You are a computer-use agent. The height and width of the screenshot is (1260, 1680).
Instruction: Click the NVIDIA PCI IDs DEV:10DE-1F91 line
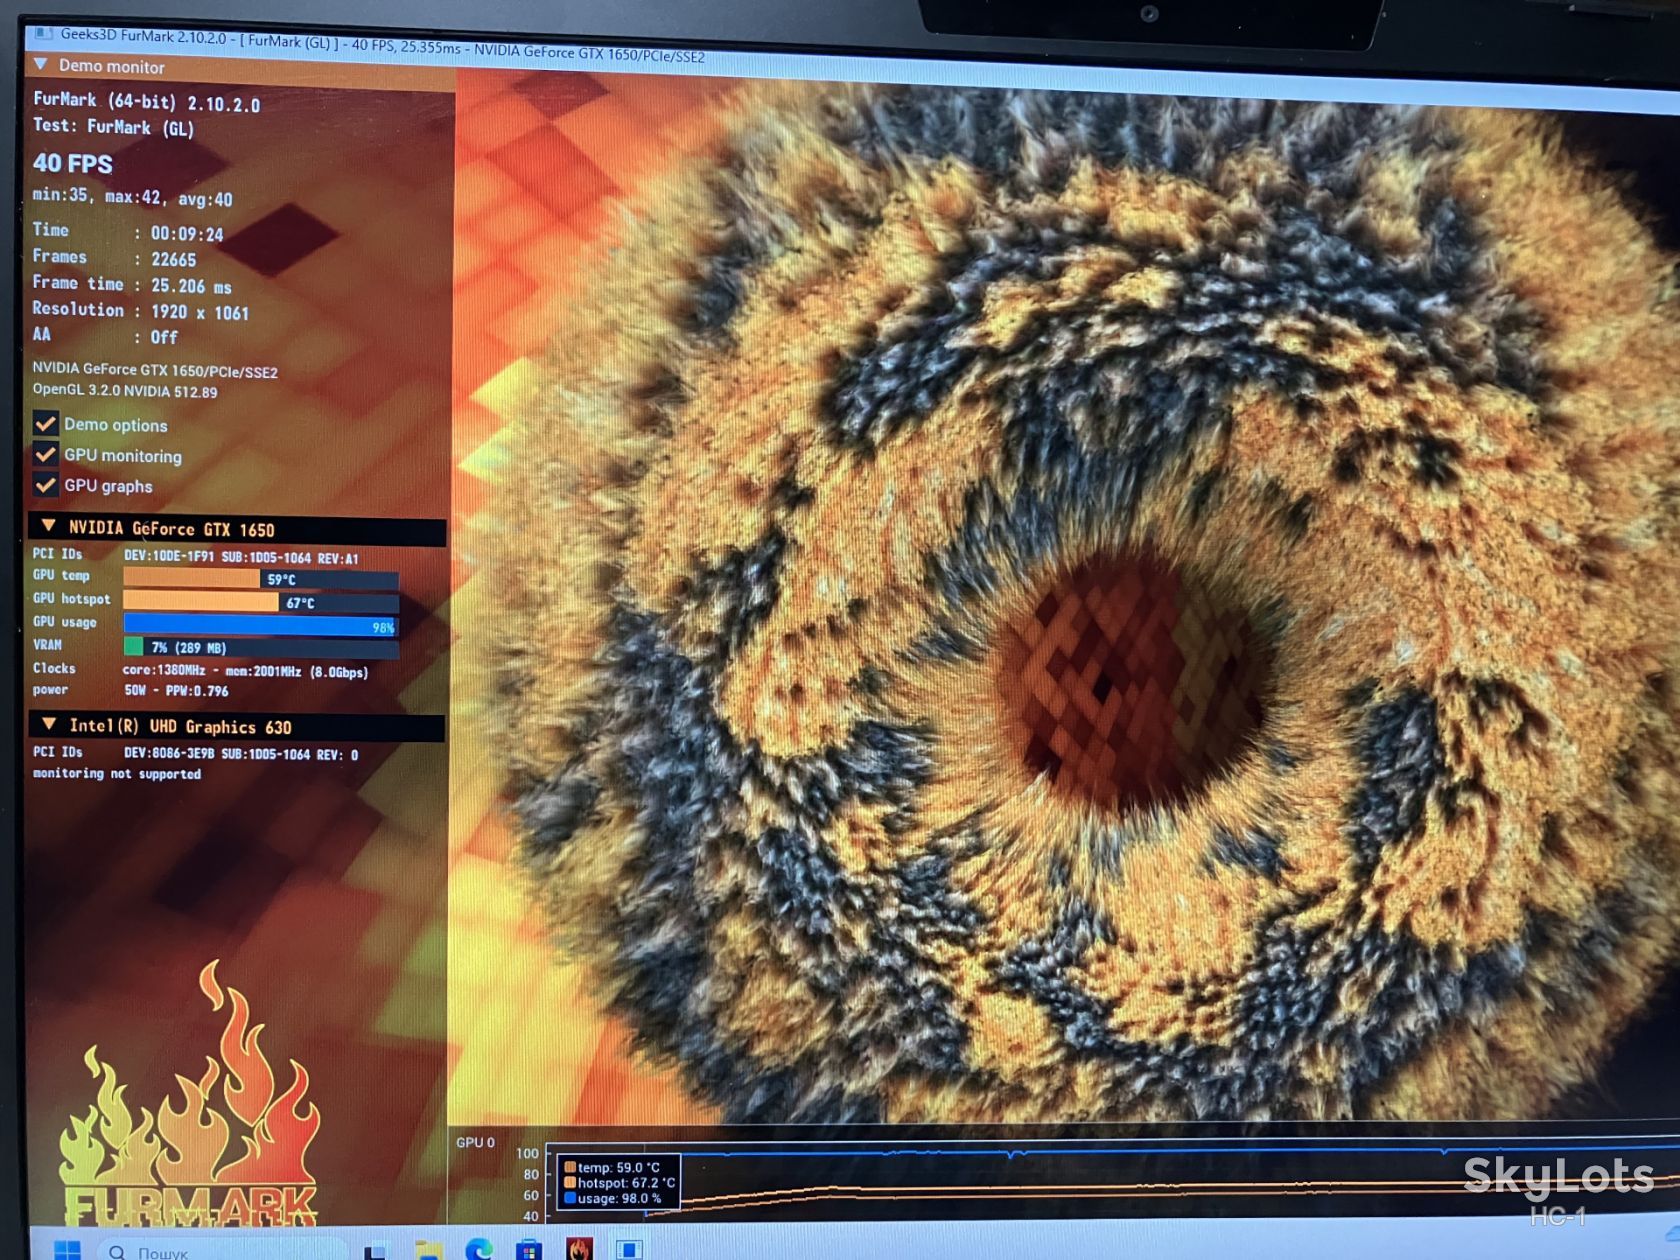pyautogui.click(x=241, y=557)
